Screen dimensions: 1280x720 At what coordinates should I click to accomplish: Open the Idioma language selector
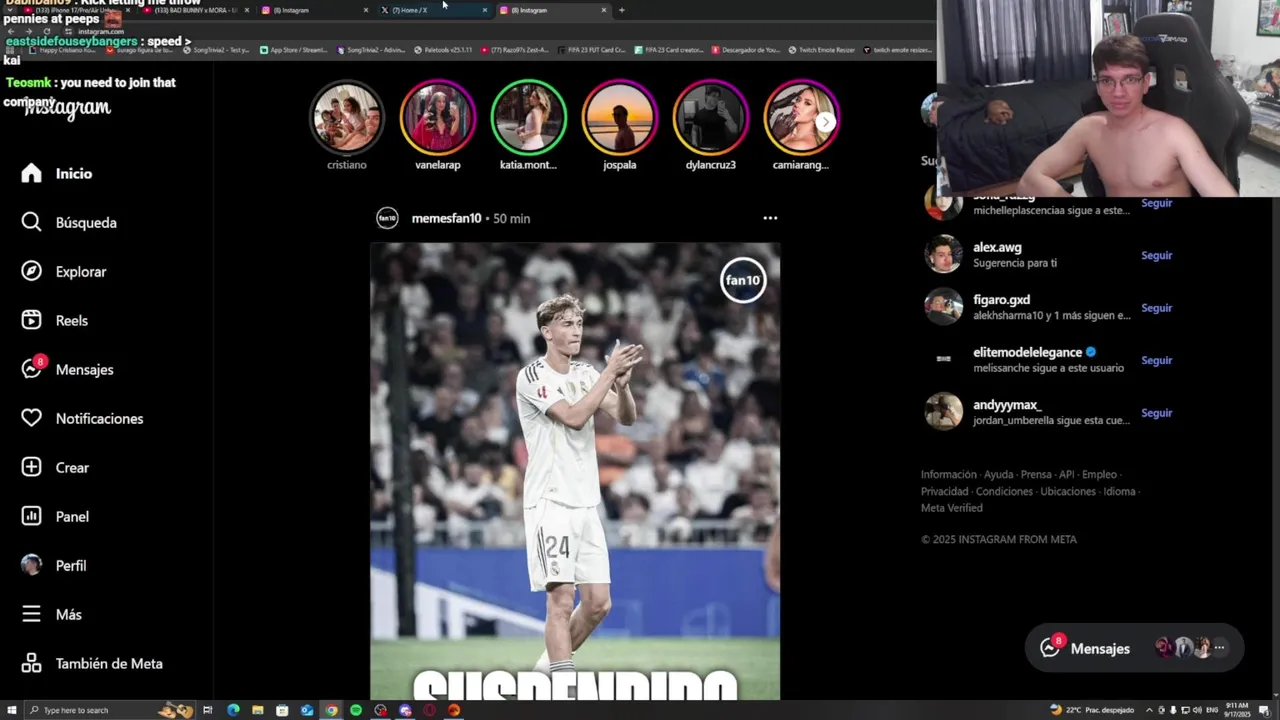tap(1119, 492)
